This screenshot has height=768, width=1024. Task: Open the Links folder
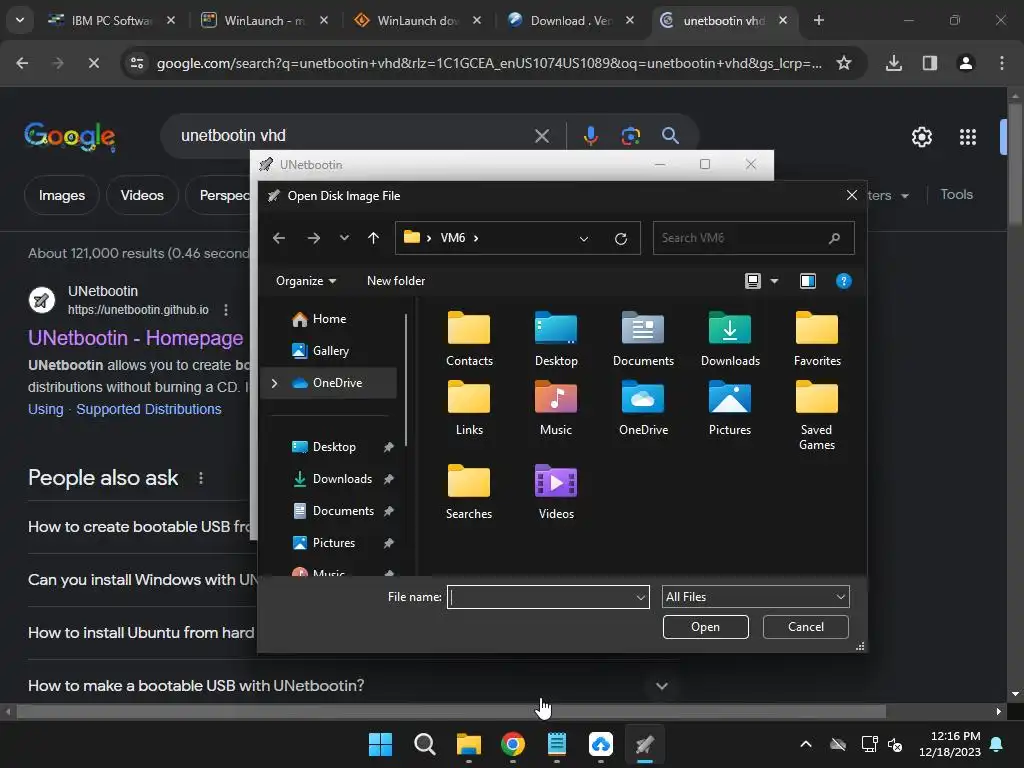pos(469,408)
